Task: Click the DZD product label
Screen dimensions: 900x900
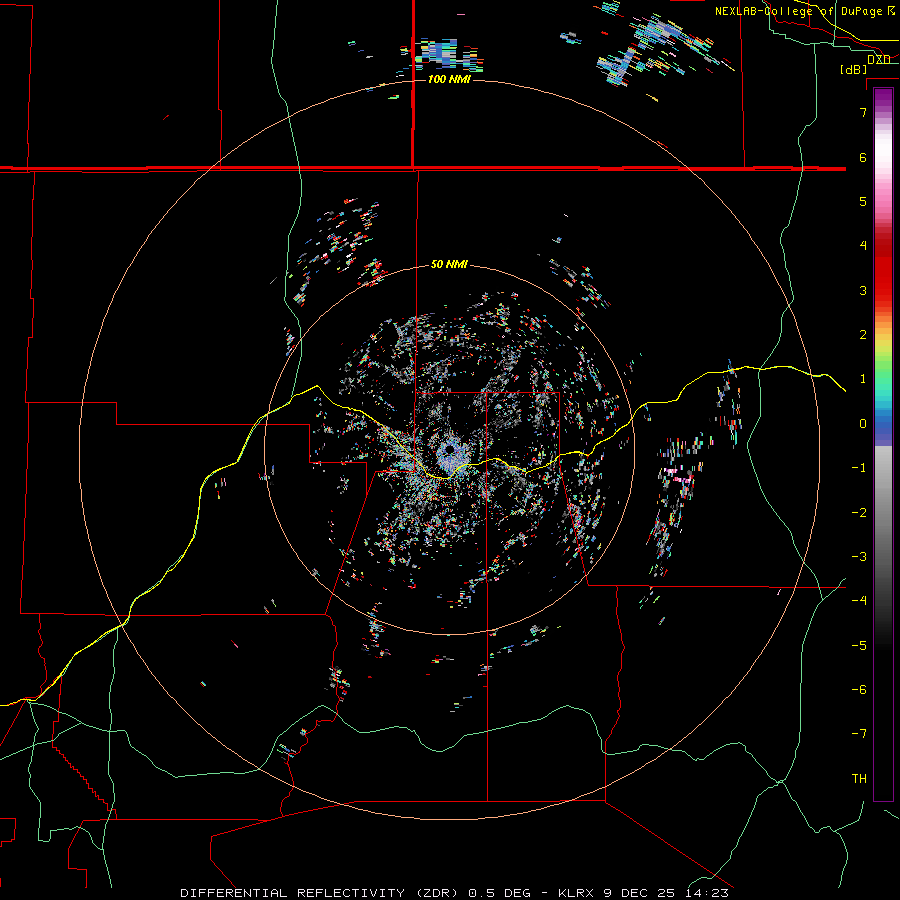Action: [x=879, y=59]
